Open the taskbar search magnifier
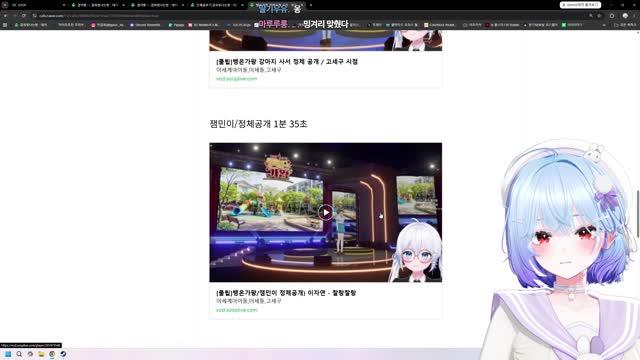 click(19, 354)
